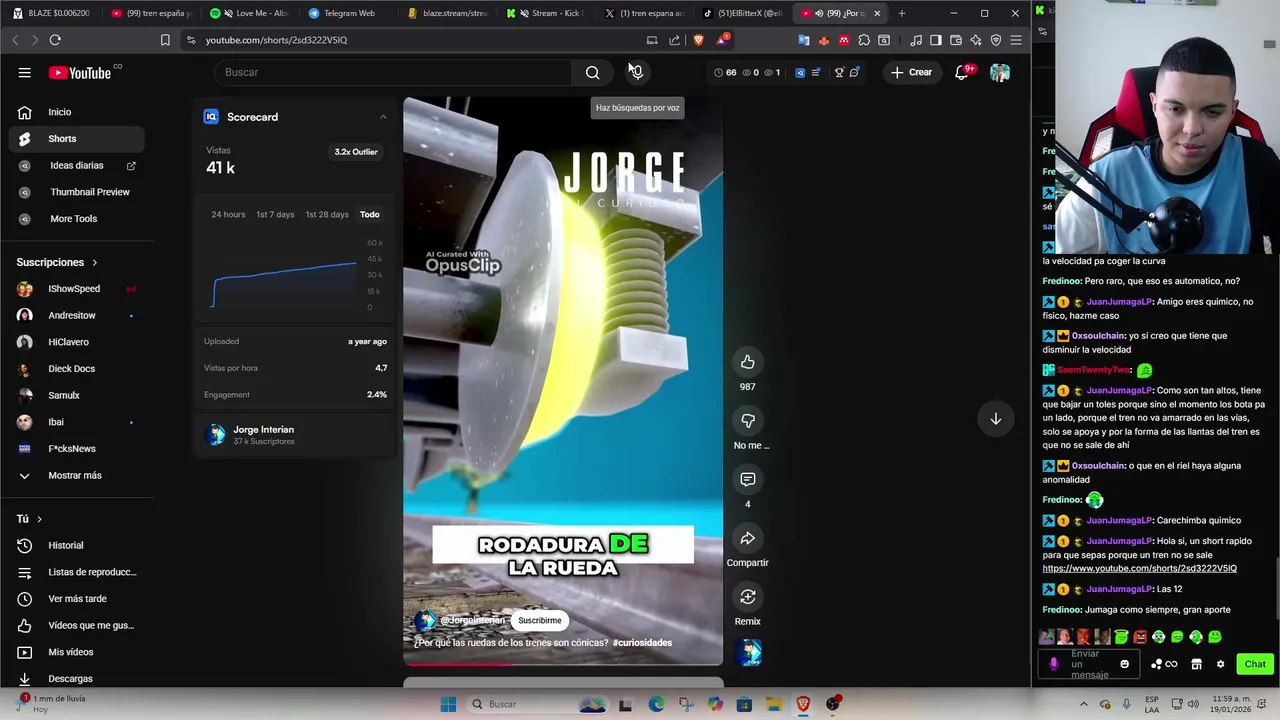Open Thumbnail Preview in the sidebar
This screenshot has width=1280, height=720.
click(x=90, y=192)
